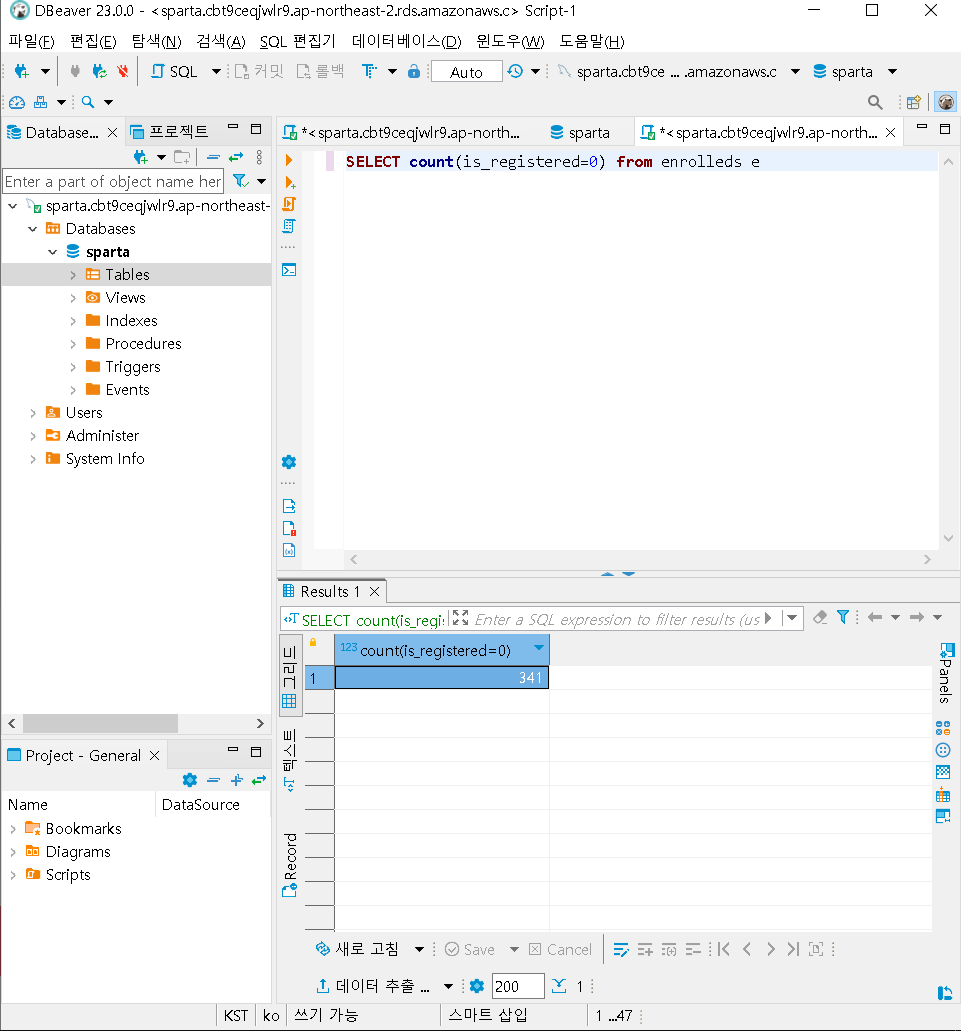Toggle Record view mode
The width and height of the screenshot is (961, 1031).
click(290, 865)
